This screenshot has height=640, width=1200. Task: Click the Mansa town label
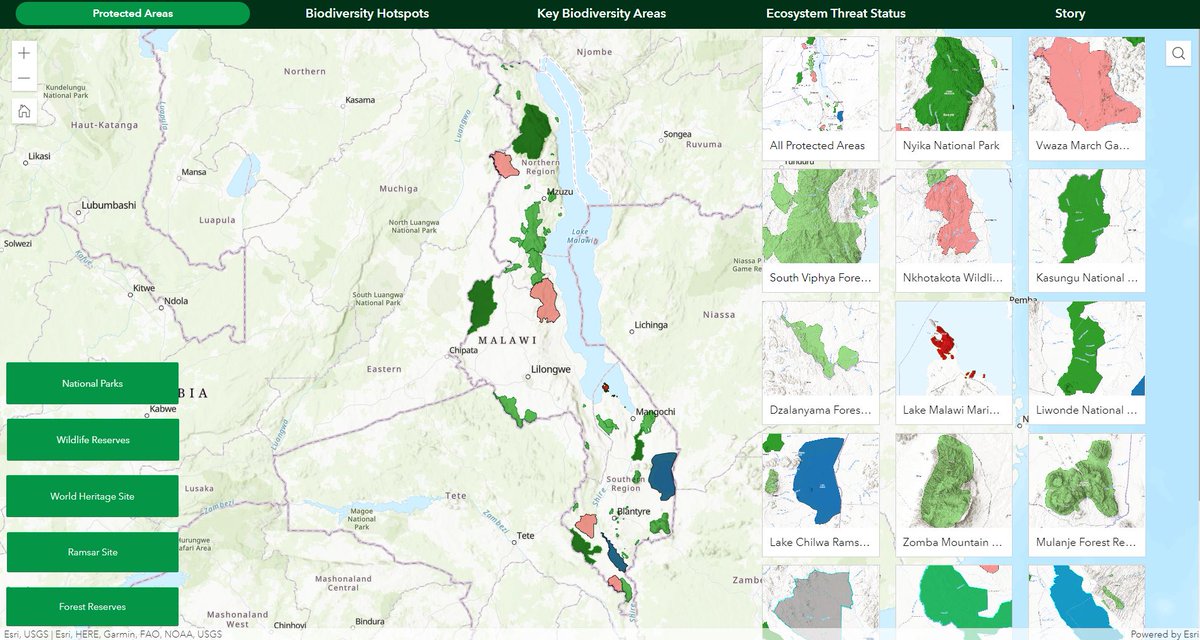coord(193,172)
